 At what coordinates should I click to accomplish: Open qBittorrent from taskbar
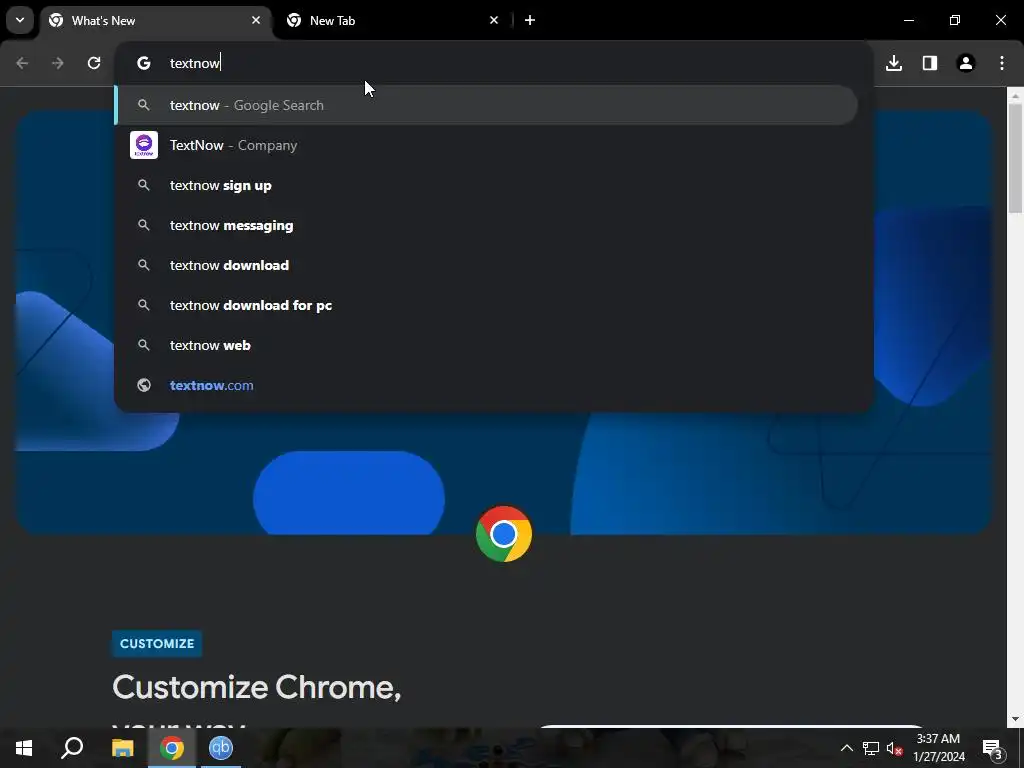click(x=221, y=748)
